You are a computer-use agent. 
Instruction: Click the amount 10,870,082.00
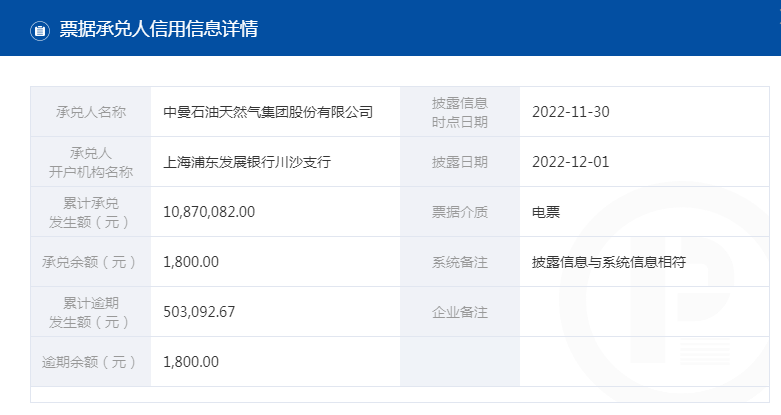tap(209, 212)
